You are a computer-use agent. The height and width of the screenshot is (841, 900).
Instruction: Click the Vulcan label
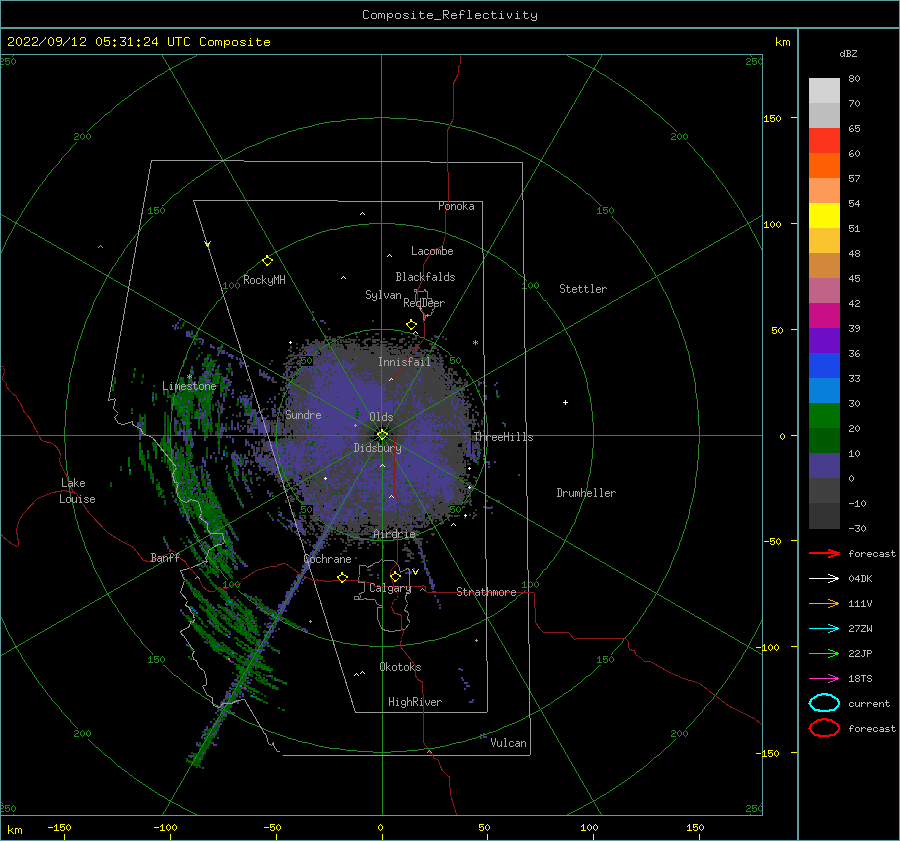tap(508, 743)
